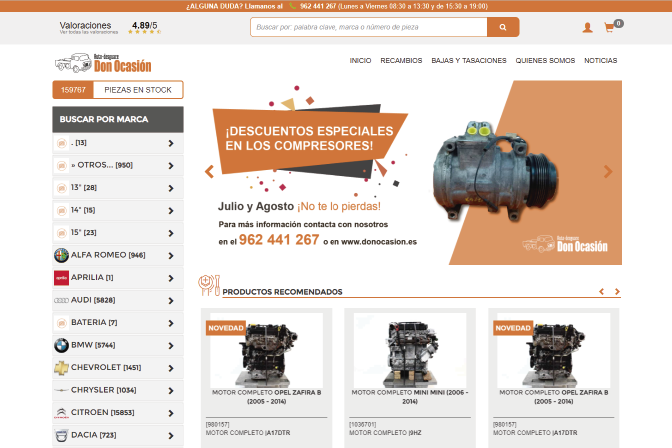The height and width of the screenshot is (448, 672).
Task: Click the Chevrolet bowtie logo
Action: [x=61, y=368]
